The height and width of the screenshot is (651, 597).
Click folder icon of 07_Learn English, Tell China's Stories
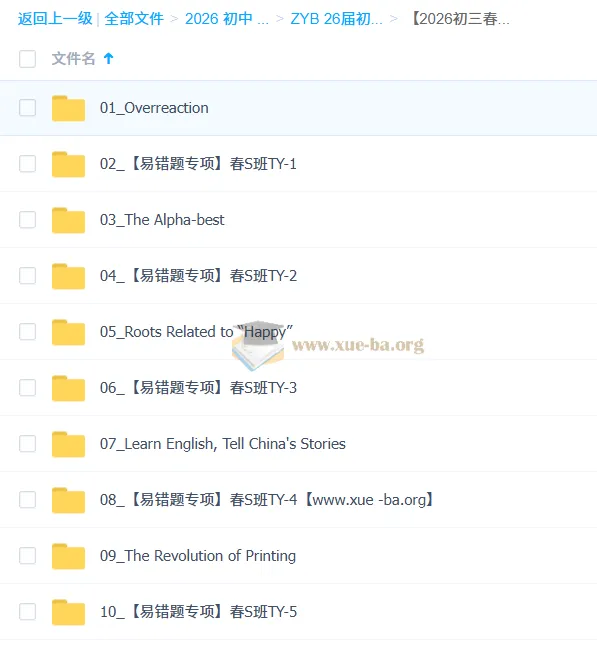(69, 444)
